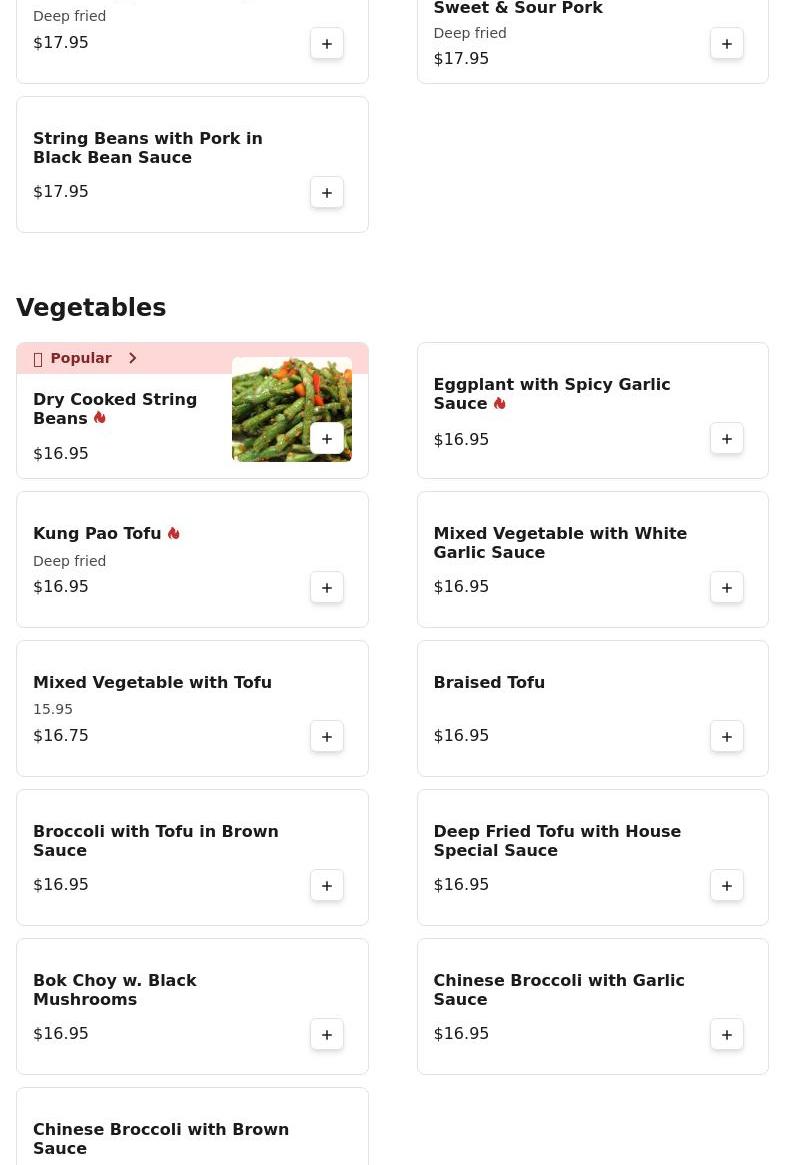This screenshot has height=1165, width=785.
Task: Add Bok Choy w. Black Mushrooms
Action: pos(327,1034)
